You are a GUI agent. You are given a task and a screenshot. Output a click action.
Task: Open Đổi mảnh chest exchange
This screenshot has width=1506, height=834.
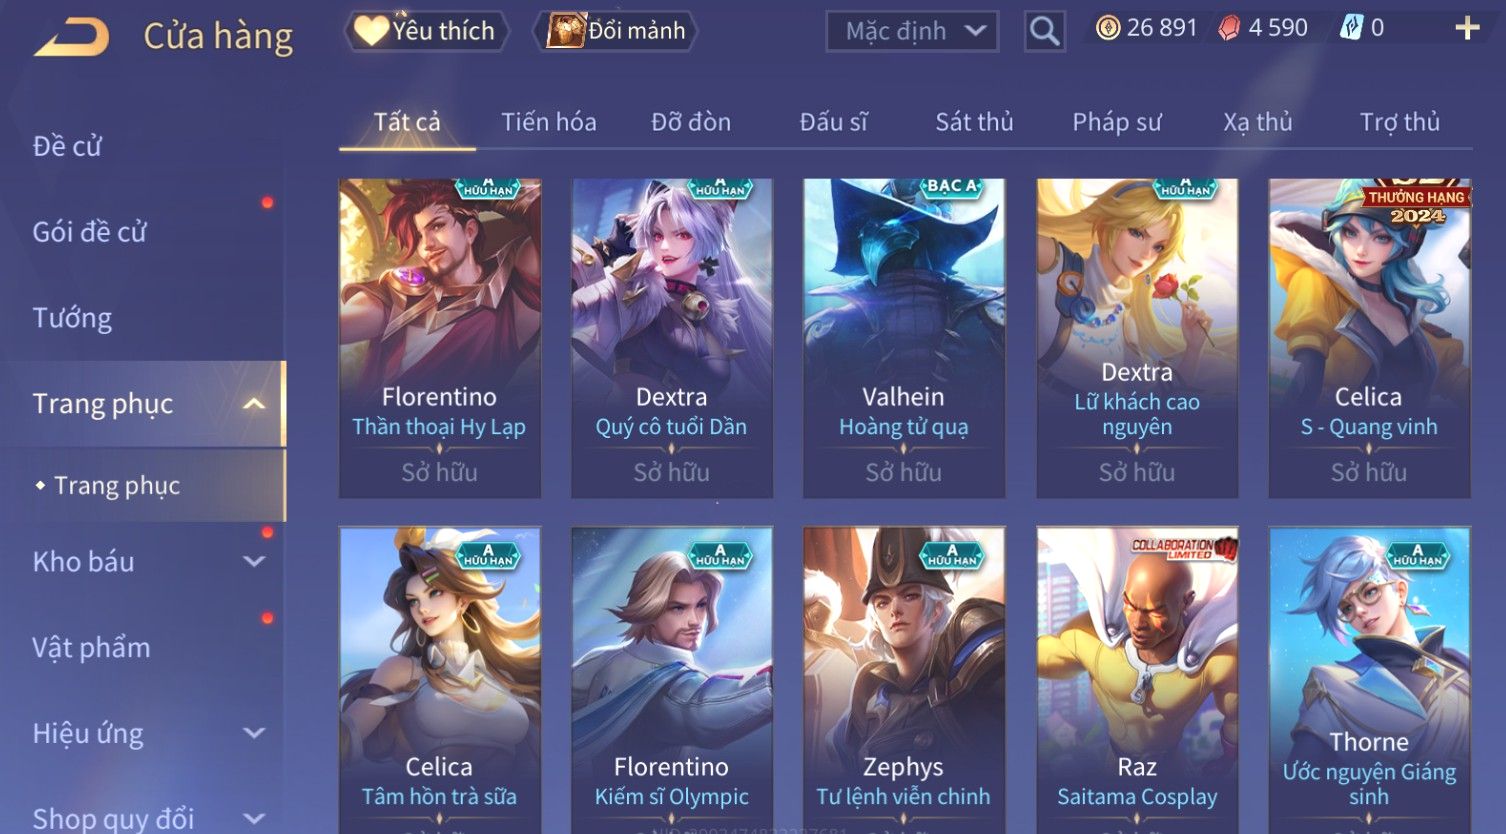pyautogui.click(x=619, y=31)
